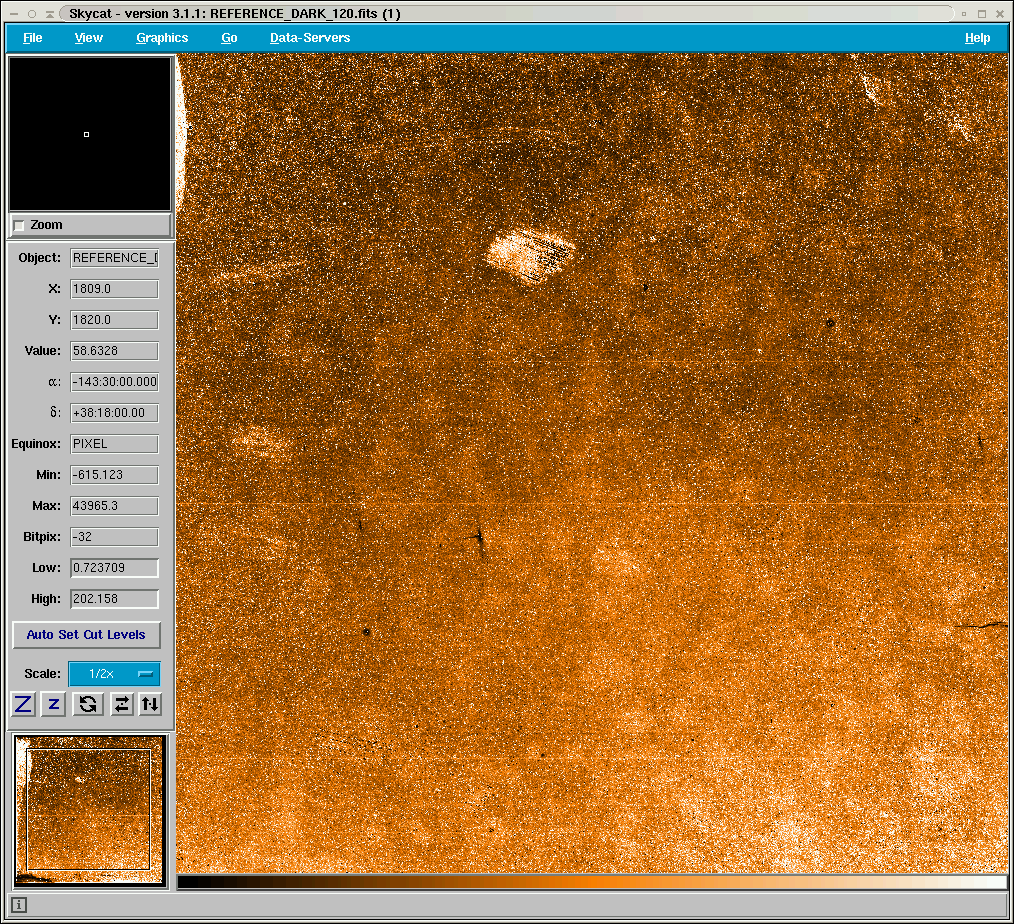Flip image horizontally with the left-right arrows icon
The image size is (1014, 924).
click(121, 704)
